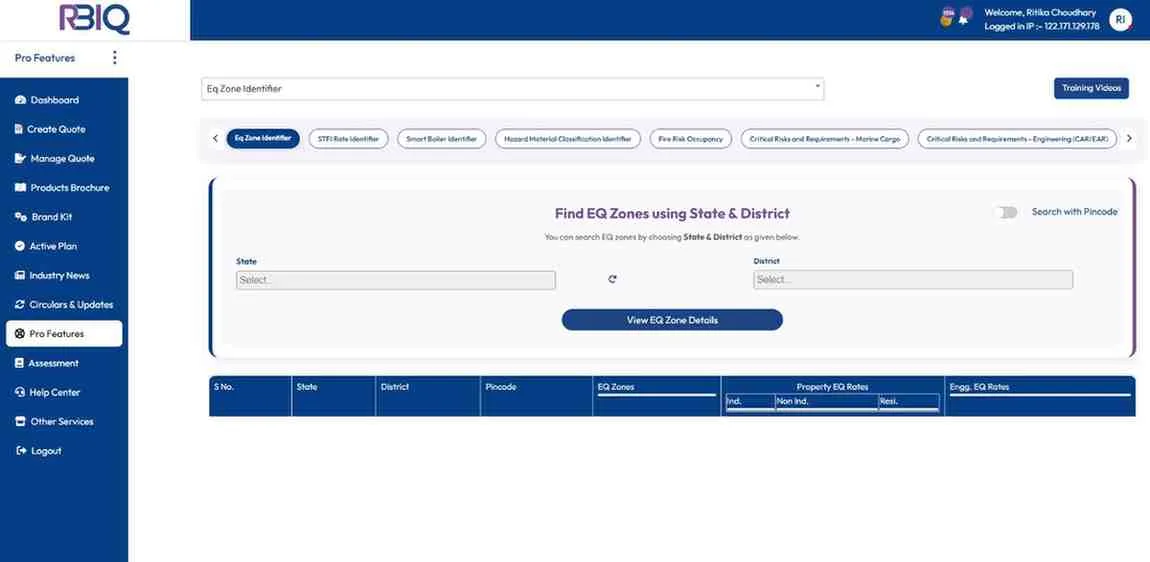
Task: Open Hazard Material Classification Identifier tab
Action: [x=568, y=139]
